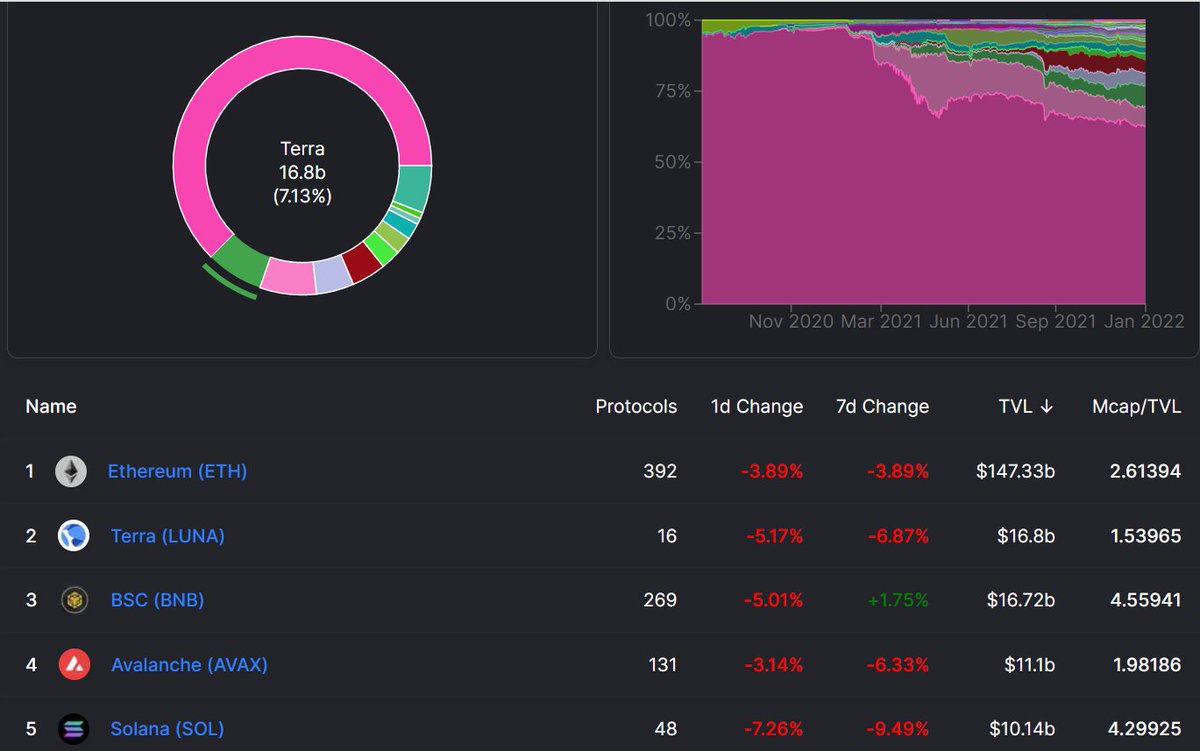This screenshot has height=751, width=1200.
Task: Click Terra TVL value $16.8b in table
Action: click(1026, 536)
